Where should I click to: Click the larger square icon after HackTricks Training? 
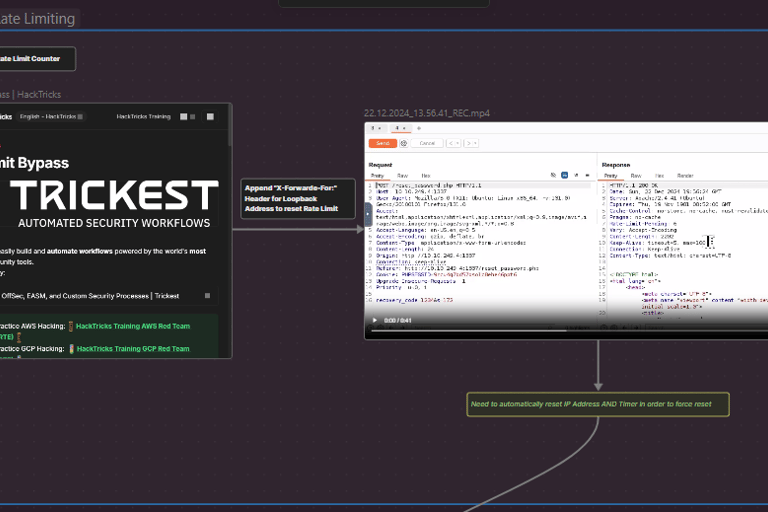(x=184, y=117)
